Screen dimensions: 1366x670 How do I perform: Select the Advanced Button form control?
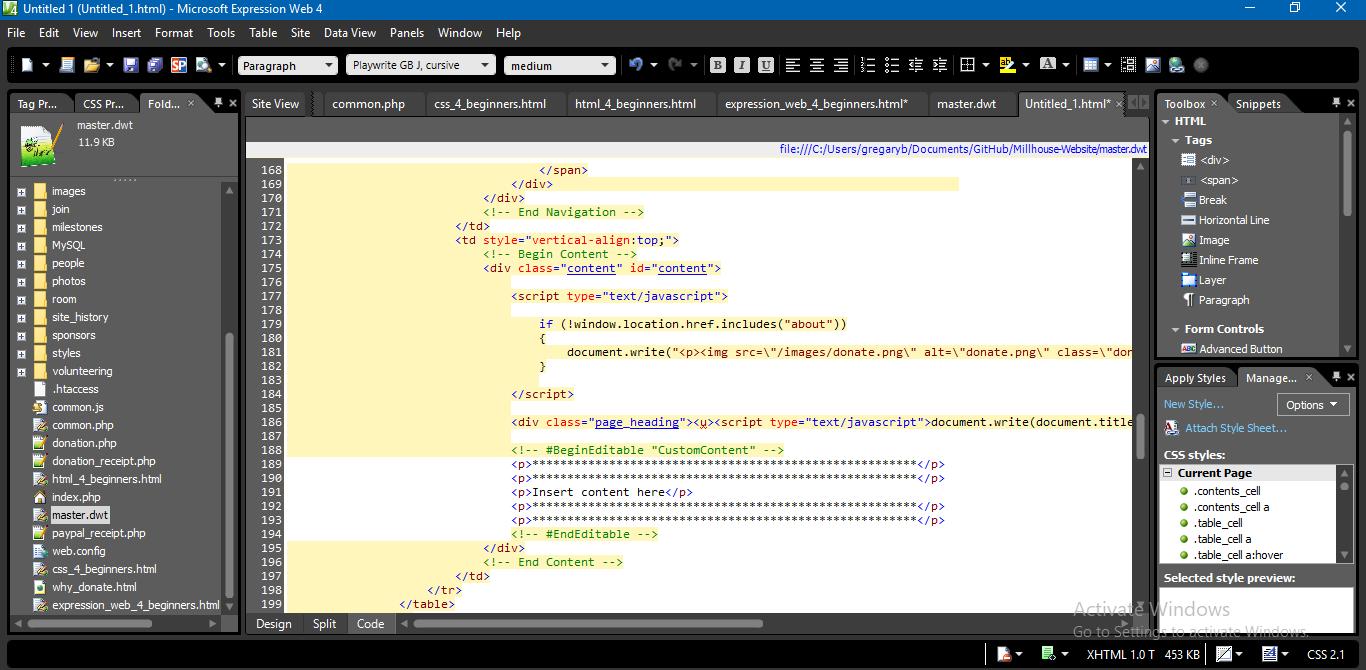click(x=1240, y=349)
